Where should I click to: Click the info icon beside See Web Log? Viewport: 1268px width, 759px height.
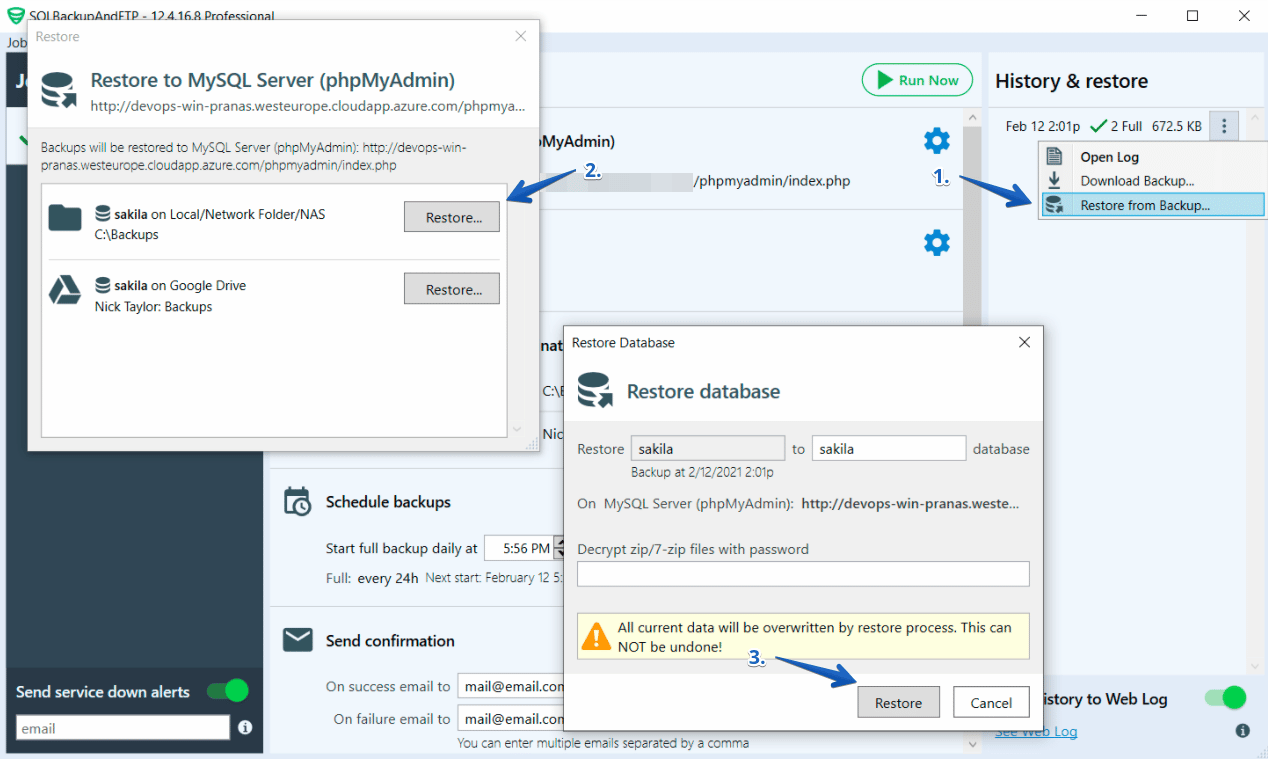click(x=1244, y=731)
